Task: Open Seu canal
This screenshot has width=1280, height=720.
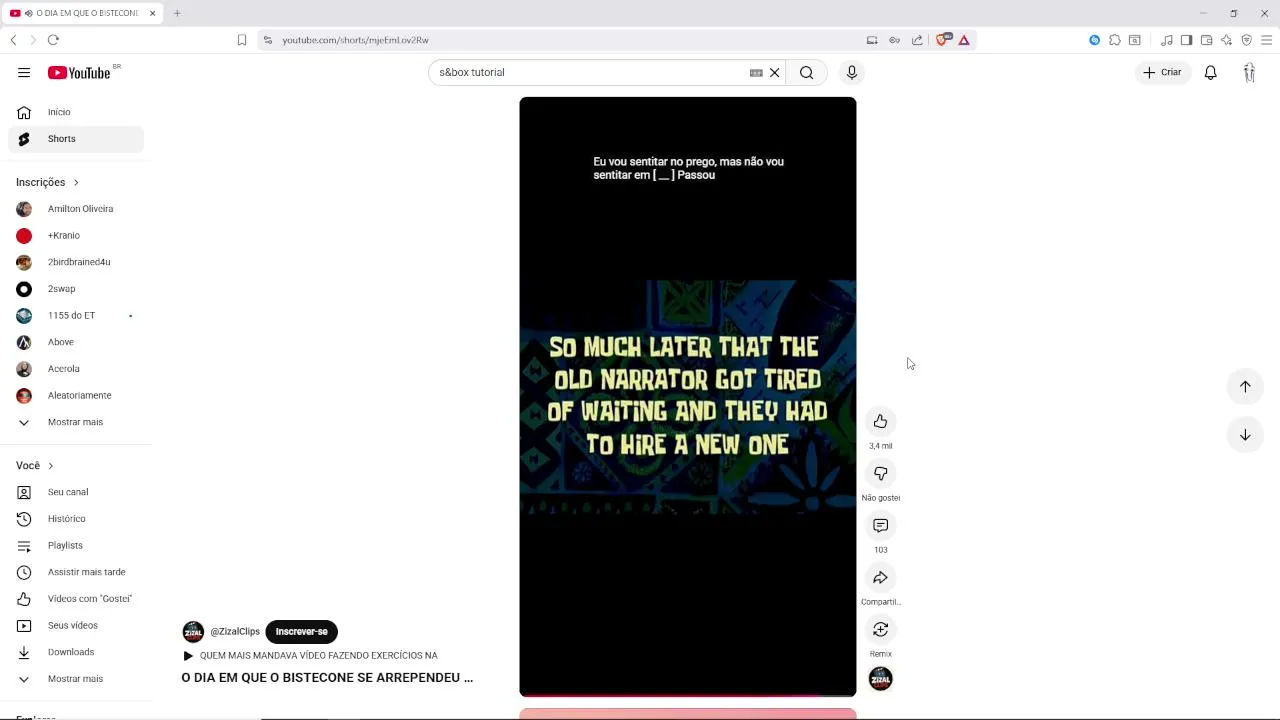Action: (76, 492)
